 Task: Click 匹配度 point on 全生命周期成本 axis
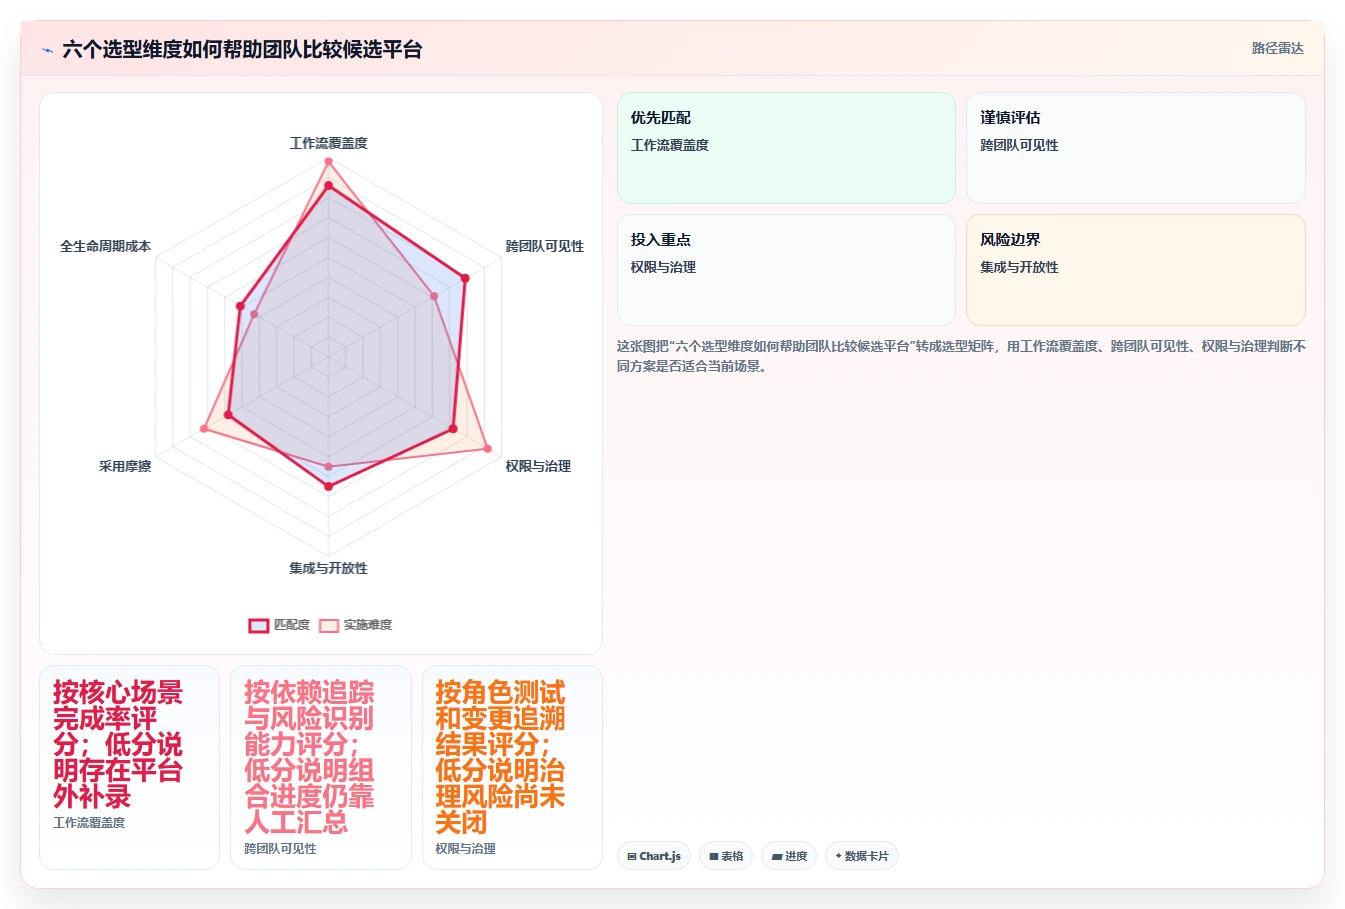240,305
